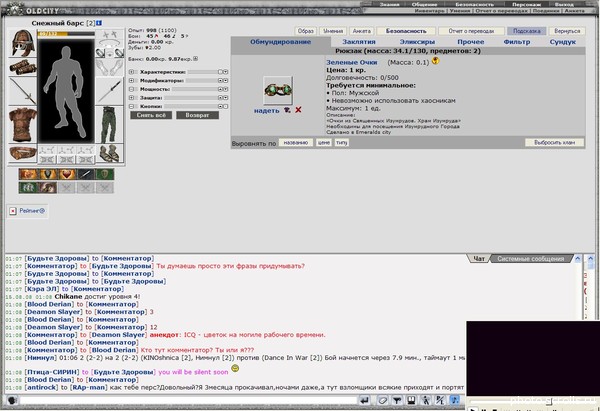Click the empty earrings slot
600x411 pixels.
pos(110,34)
